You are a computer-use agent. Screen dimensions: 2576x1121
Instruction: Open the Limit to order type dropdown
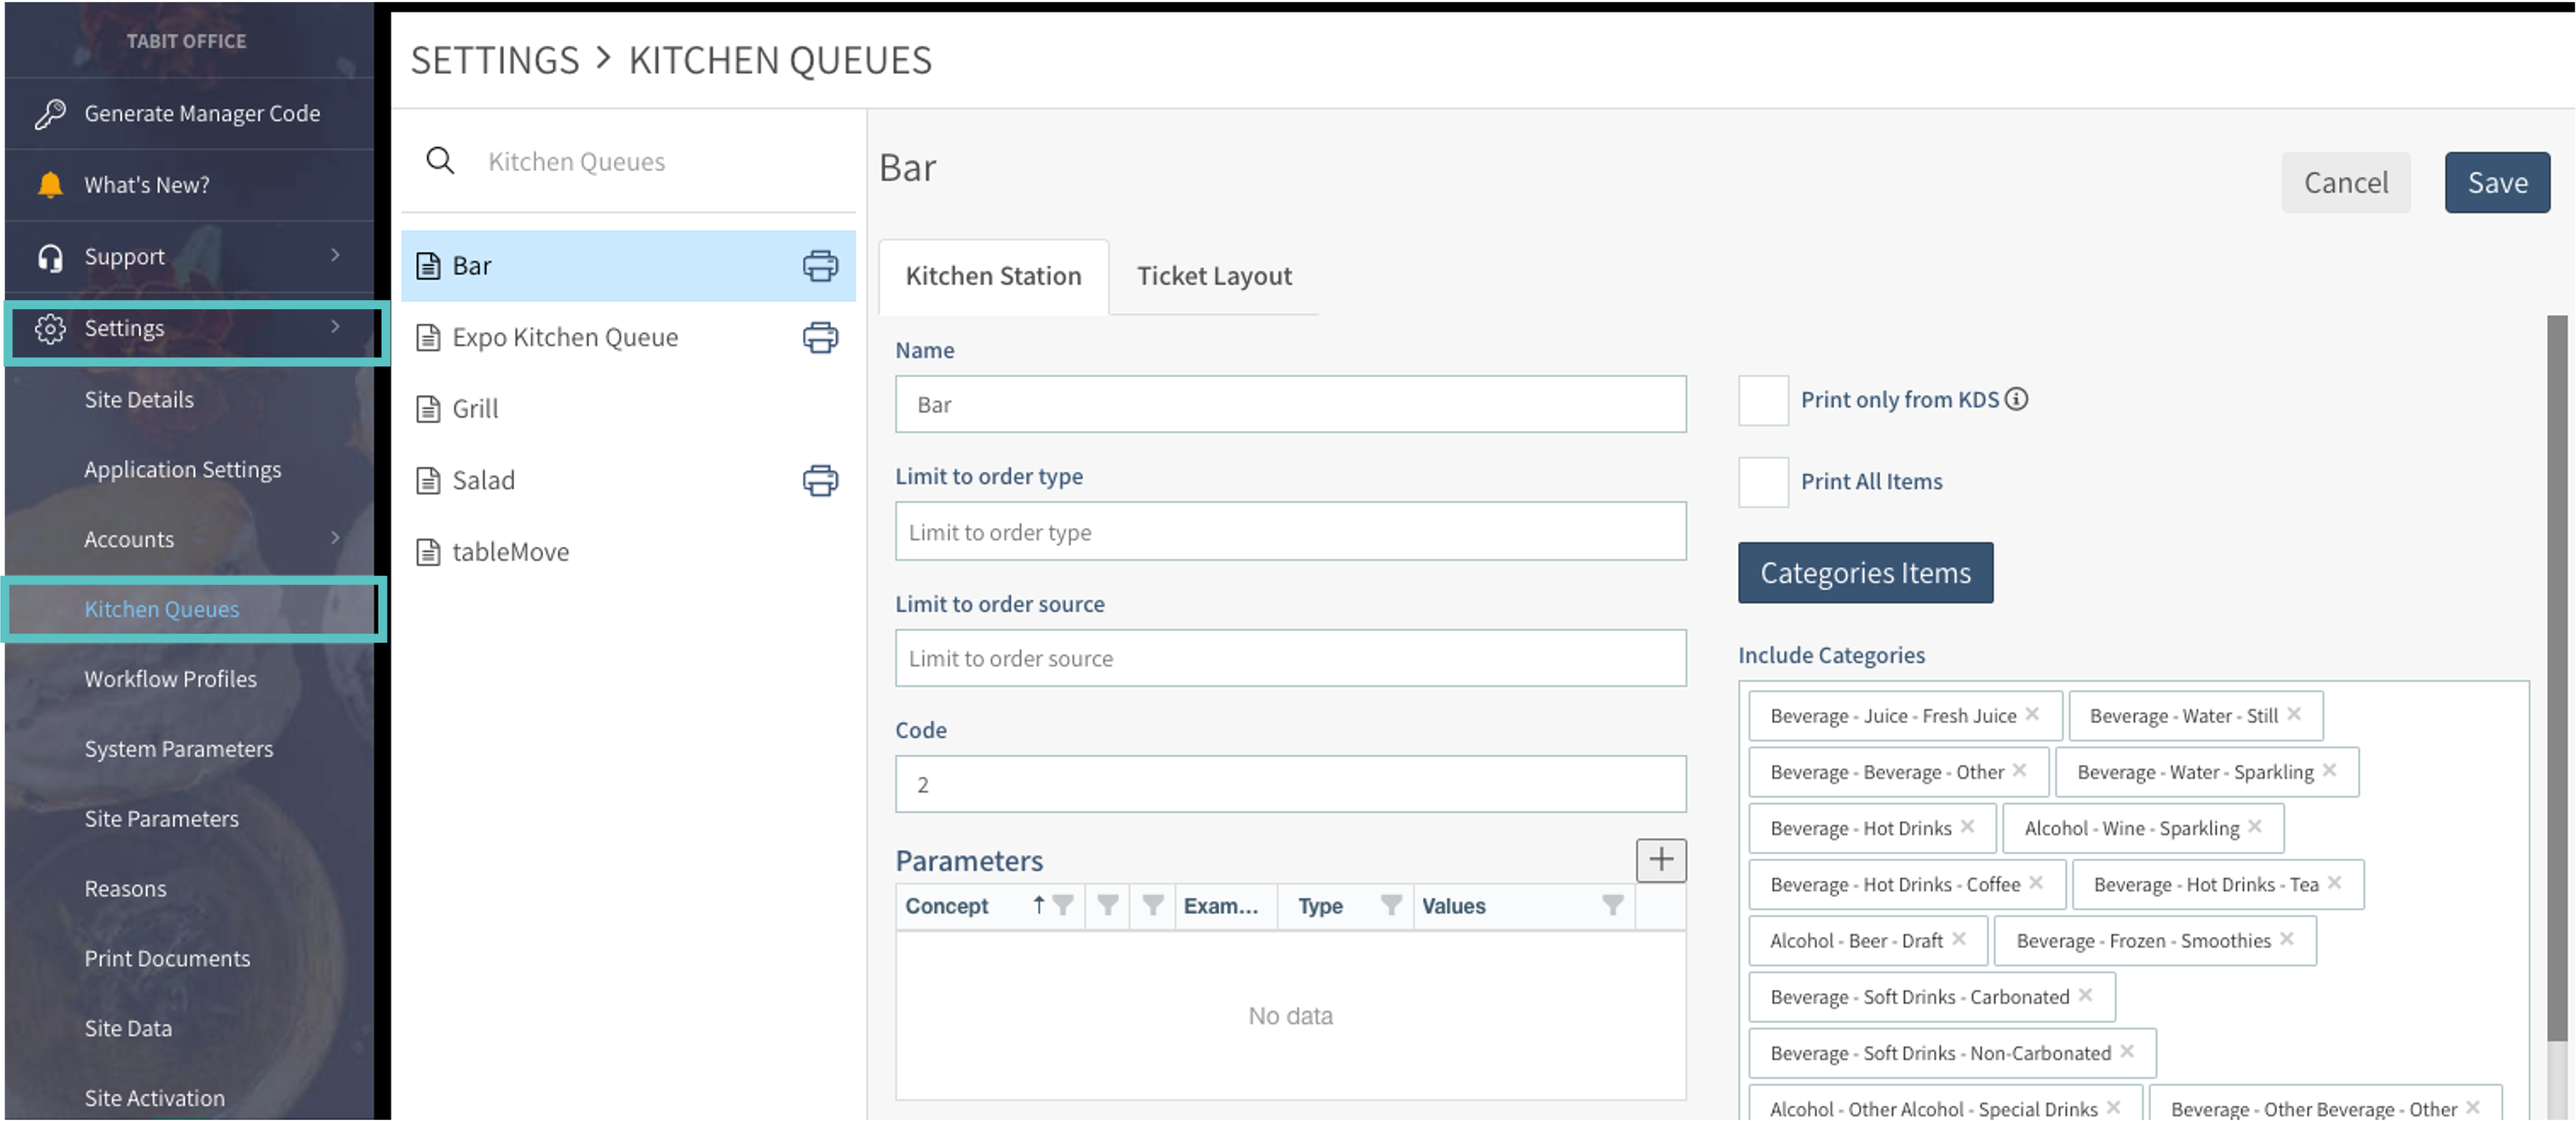click(x=1289, y=532)
